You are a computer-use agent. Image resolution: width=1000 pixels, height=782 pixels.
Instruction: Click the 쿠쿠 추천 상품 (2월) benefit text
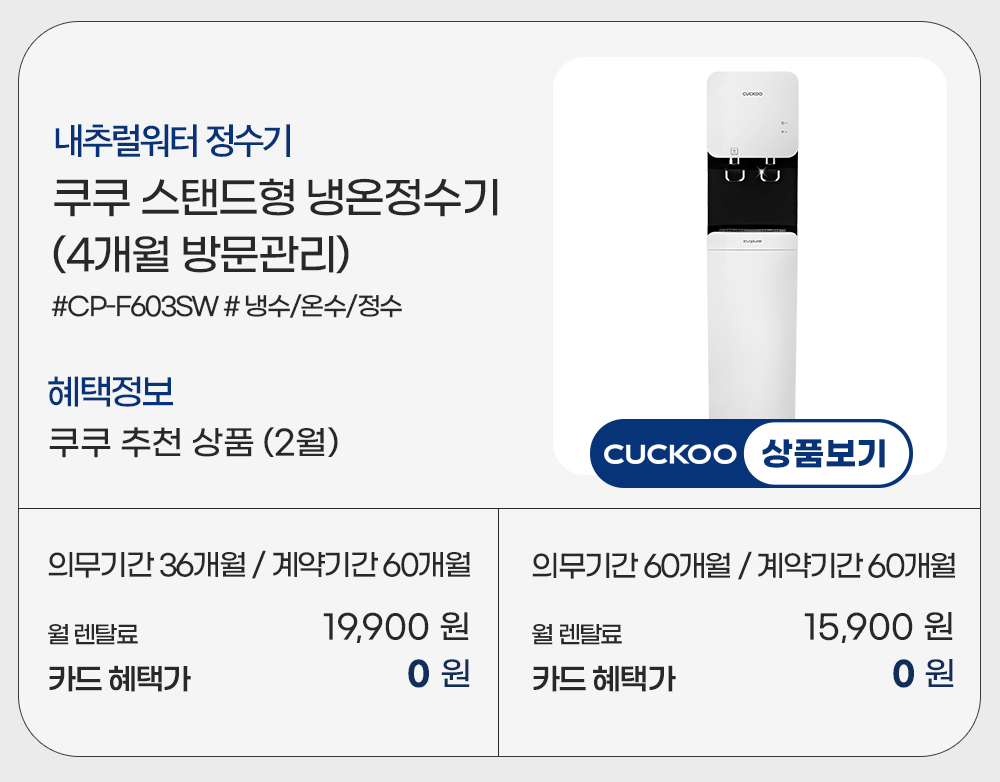[195, 440]
